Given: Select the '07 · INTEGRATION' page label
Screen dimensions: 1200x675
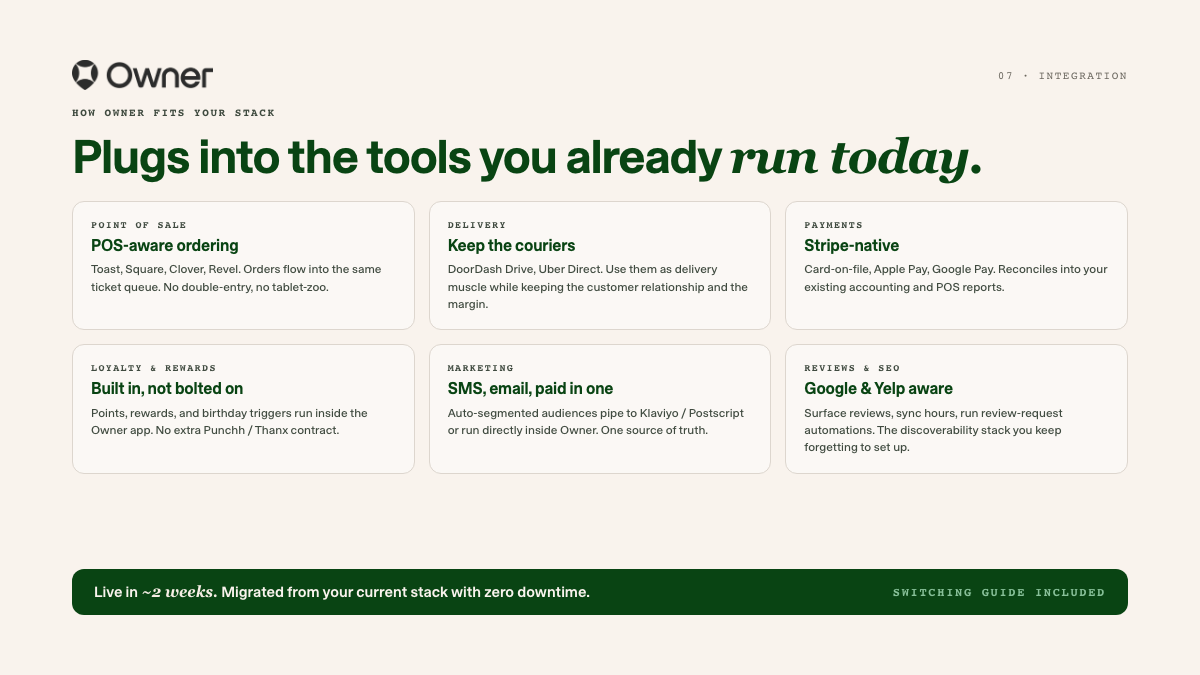Looking at the screenshot, I should [x=1062, y=76].
